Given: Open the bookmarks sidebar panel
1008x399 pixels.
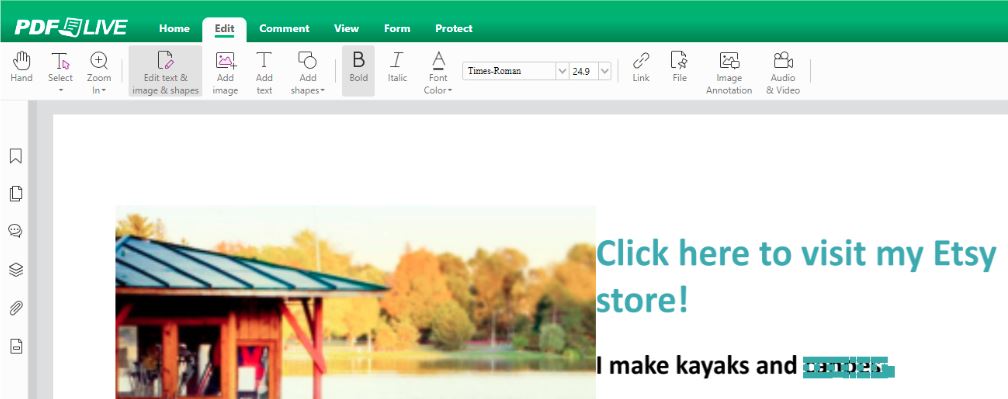Looking at the screenshot, I should click(15, 155).
